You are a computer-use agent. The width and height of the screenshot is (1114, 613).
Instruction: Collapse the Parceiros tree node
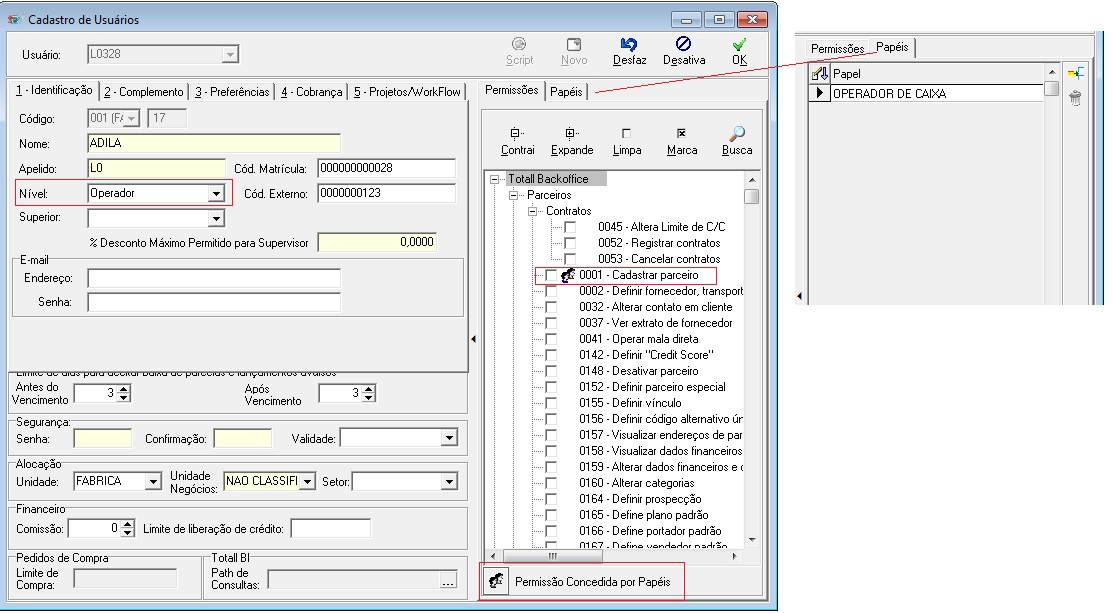tap(513, 195)
